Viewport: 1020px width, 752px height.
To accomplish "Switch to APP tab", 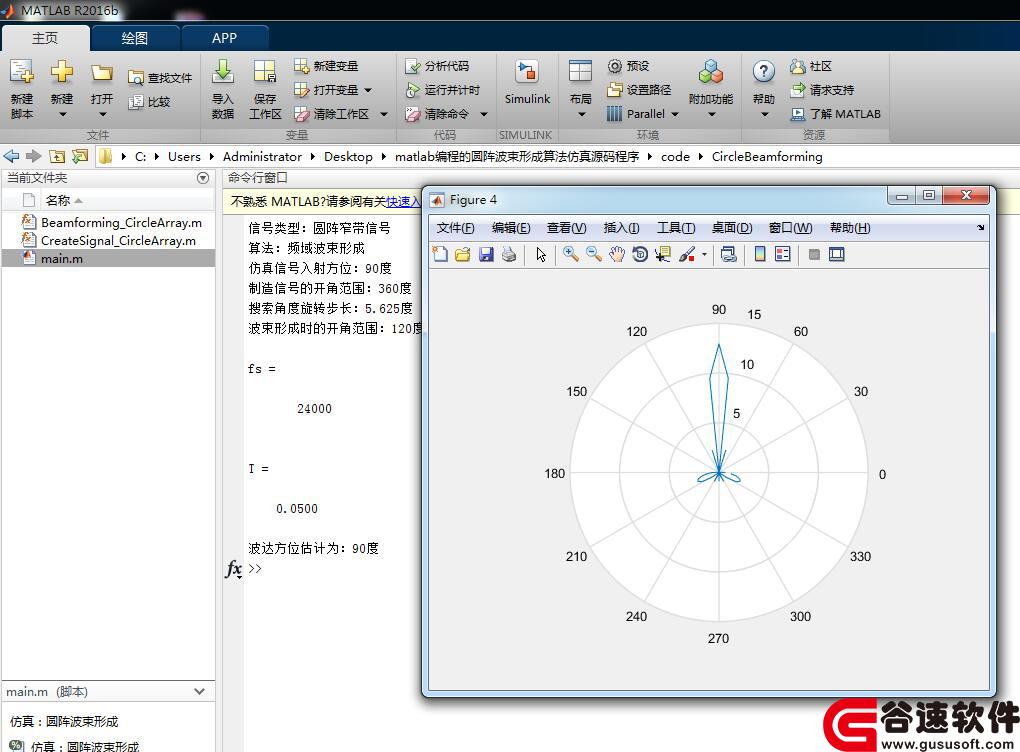I will [224, 38].
